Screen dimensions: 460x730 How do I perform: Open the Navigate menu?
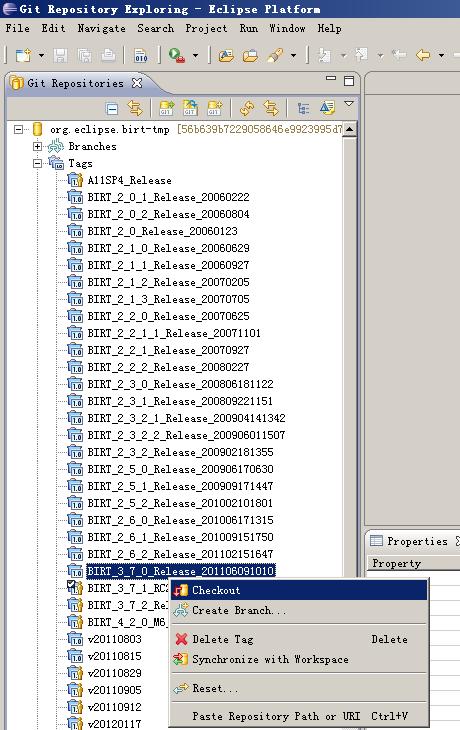101,28
